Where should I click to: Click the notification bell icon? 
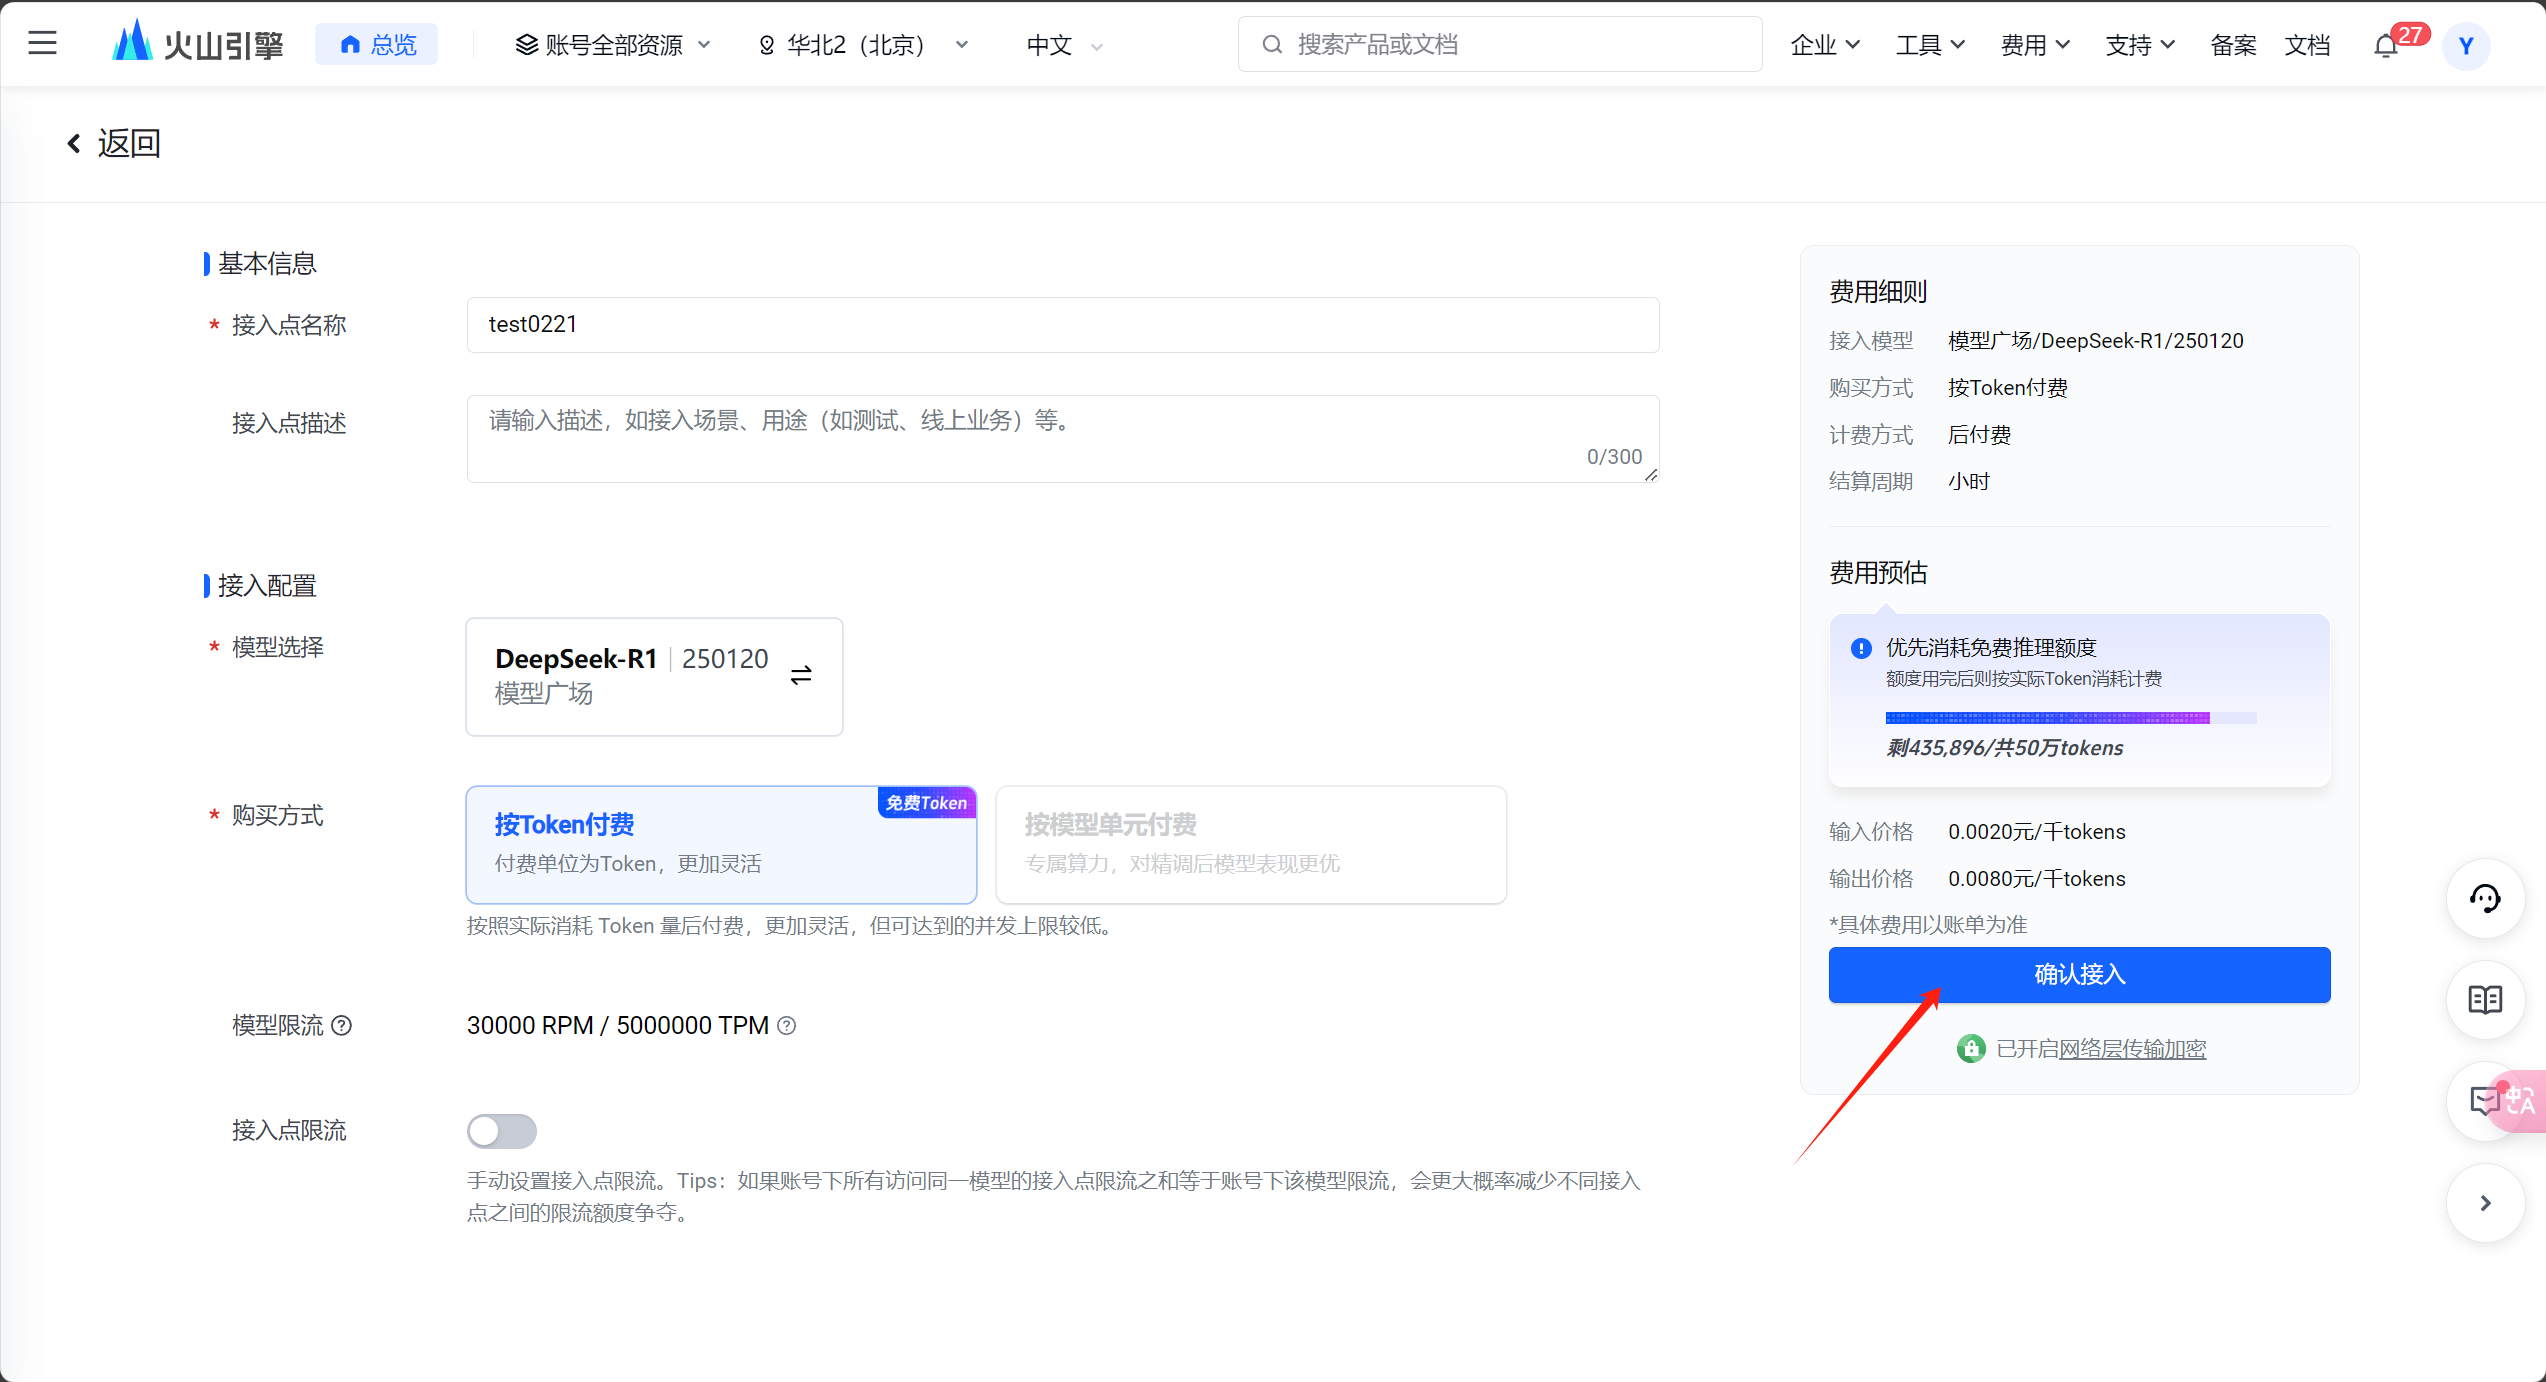pos(2386,46)
